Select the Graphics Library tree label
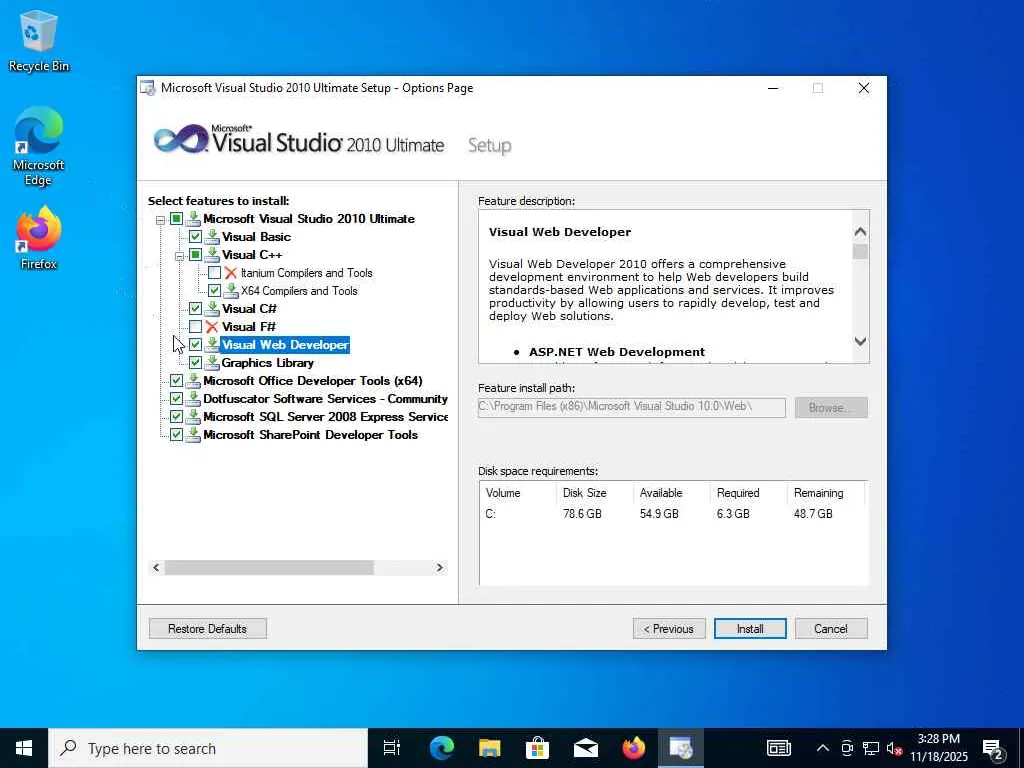The width and height of the screenshot is (1024, 768). (x=268, y=362)
